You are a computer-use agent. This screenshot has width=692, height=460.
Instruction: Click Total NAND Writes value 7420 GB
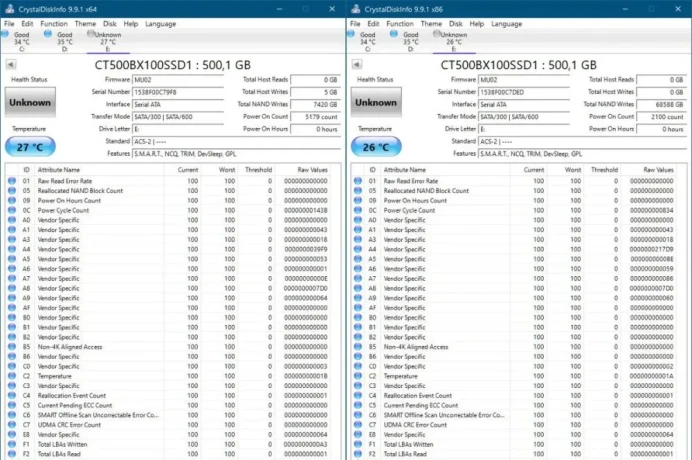[x=315, y=105]
